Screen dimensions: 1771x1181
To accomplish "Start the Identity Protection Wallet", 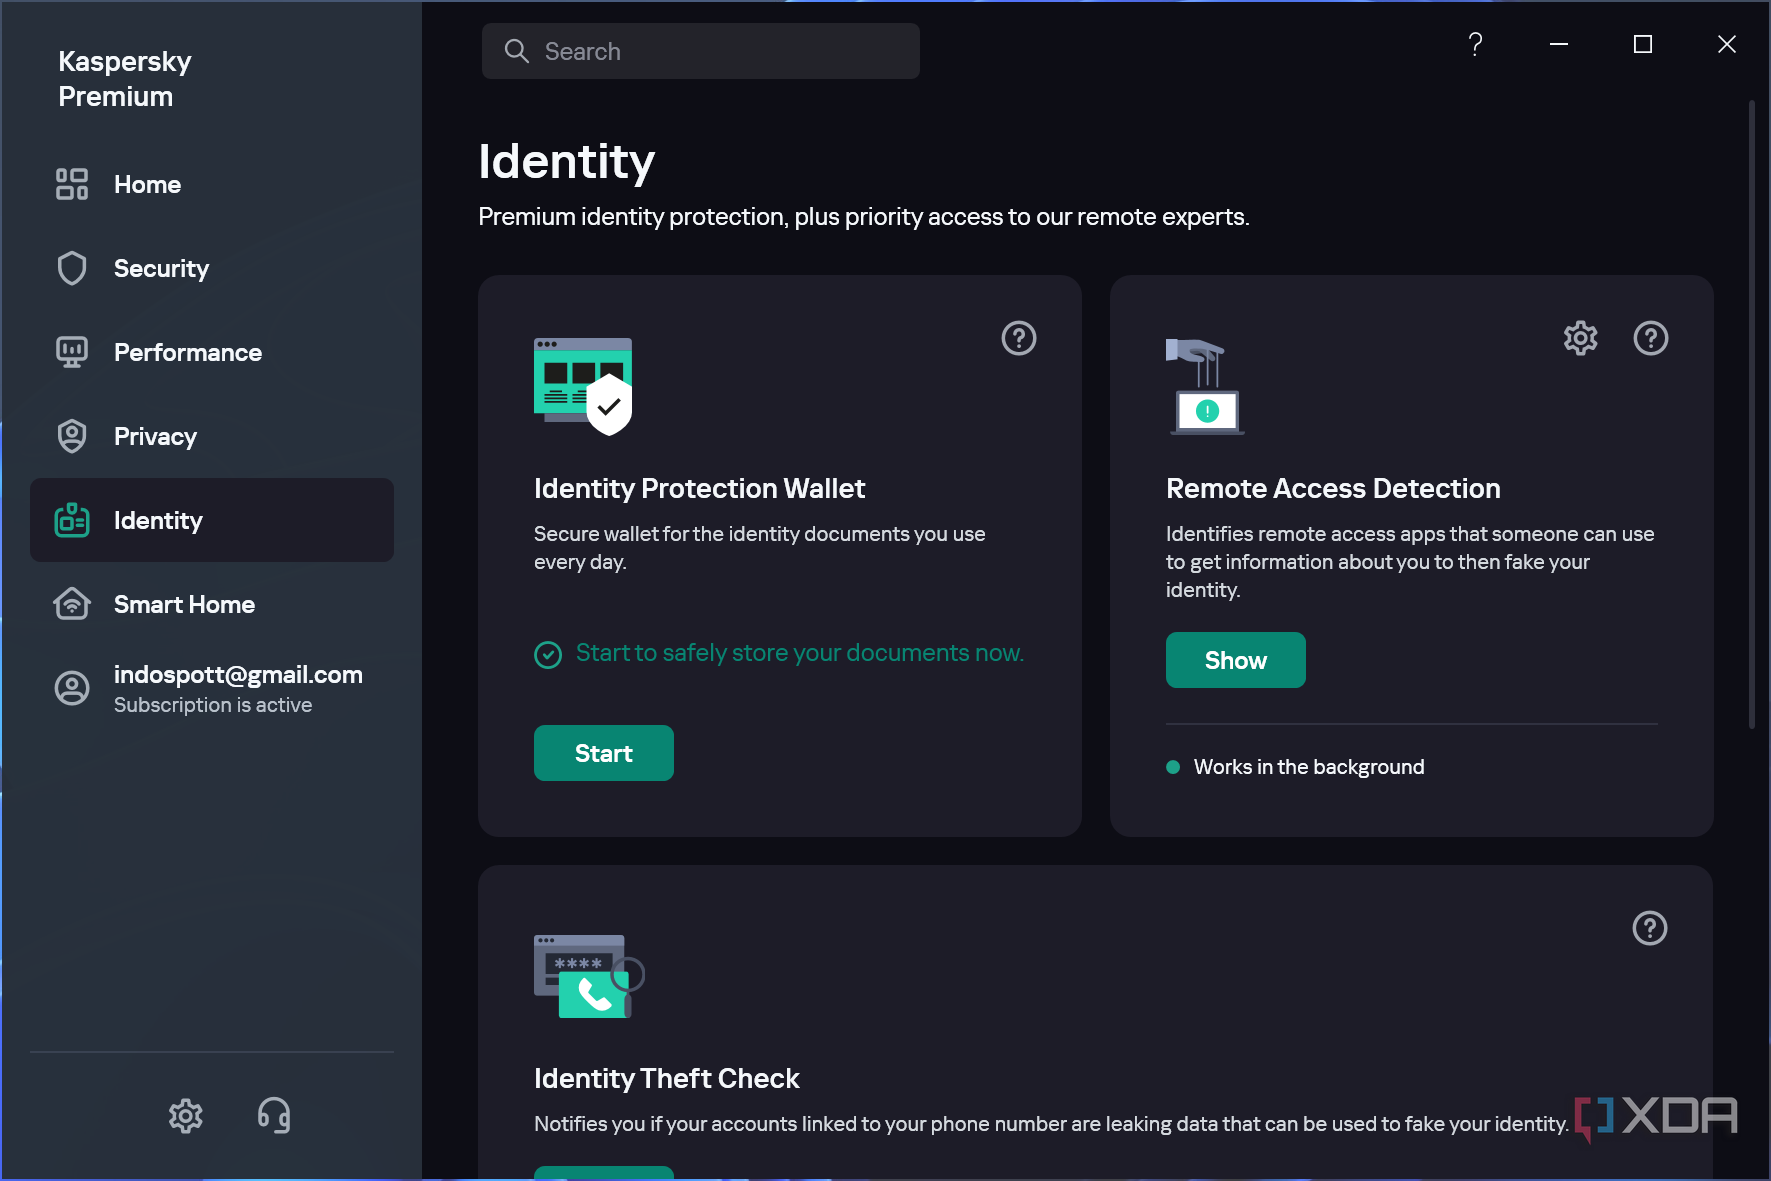I will (604, 753).
